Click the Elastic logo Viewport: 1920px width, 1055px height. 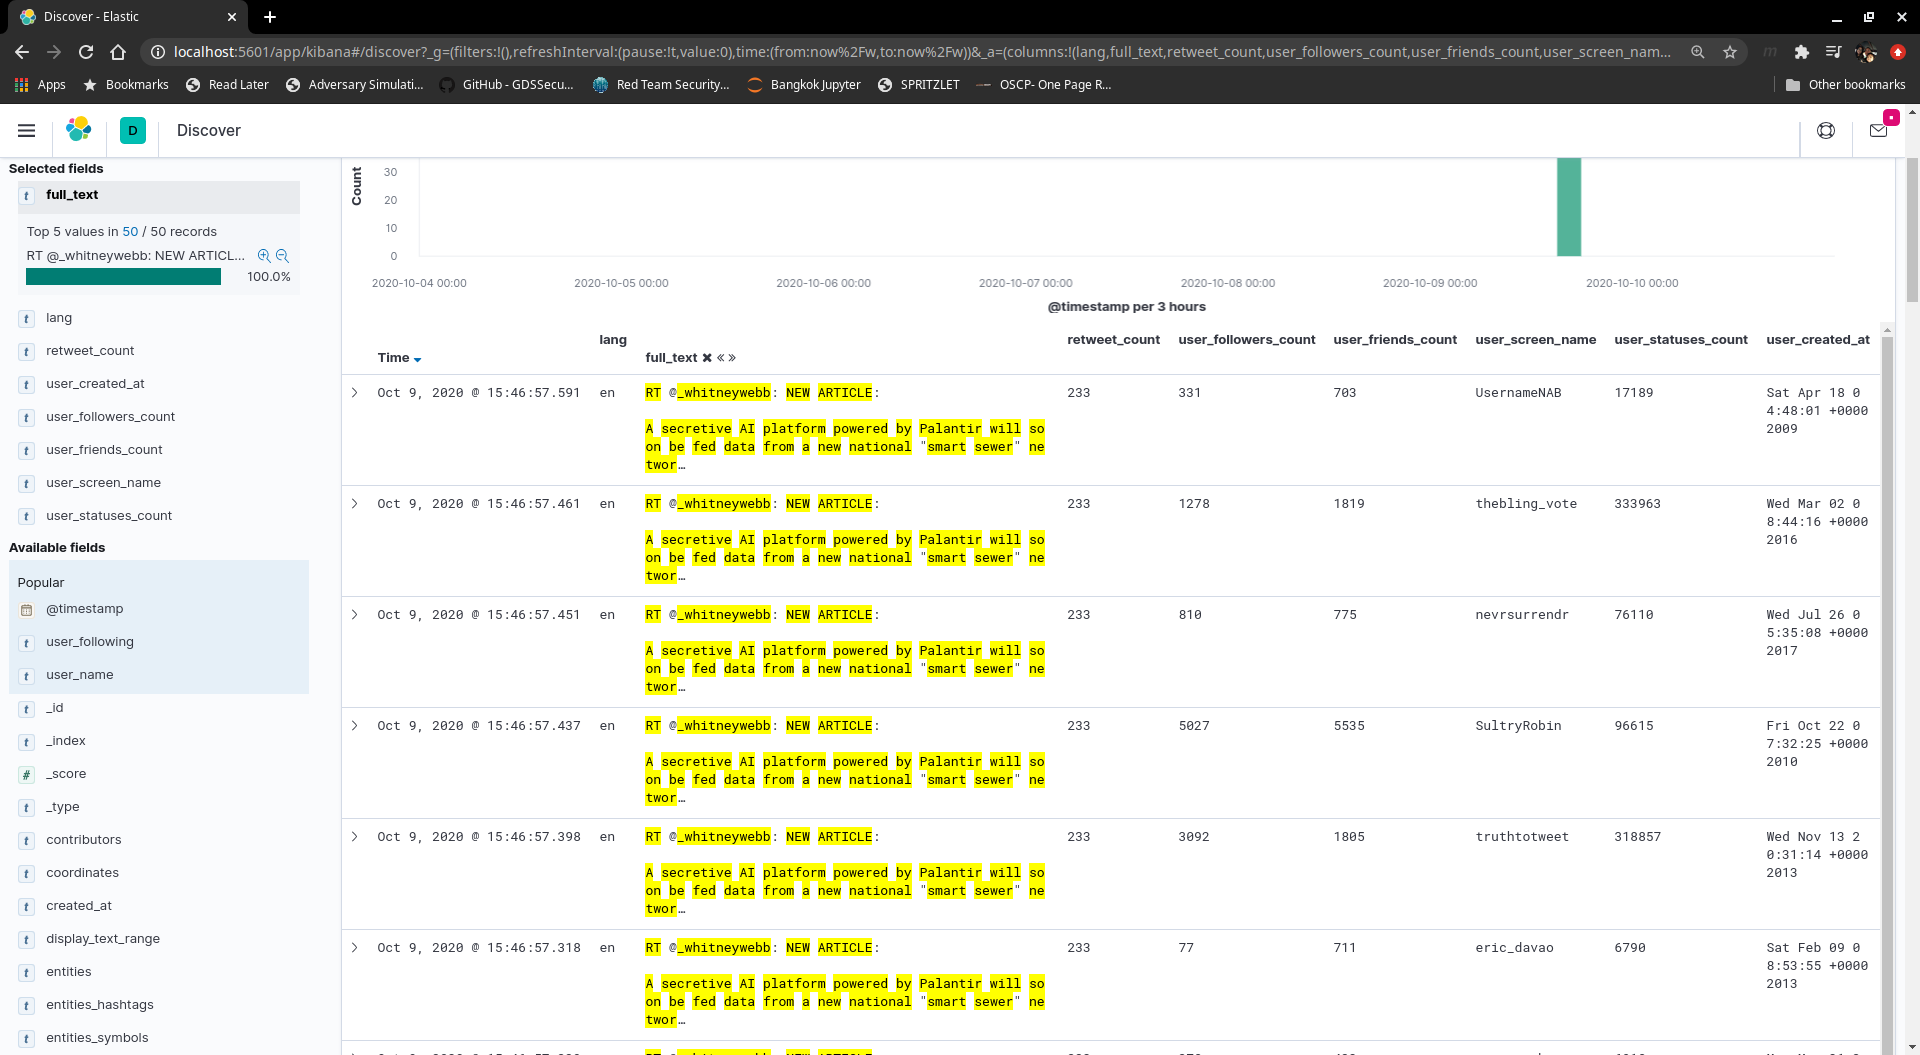point(79,130)
